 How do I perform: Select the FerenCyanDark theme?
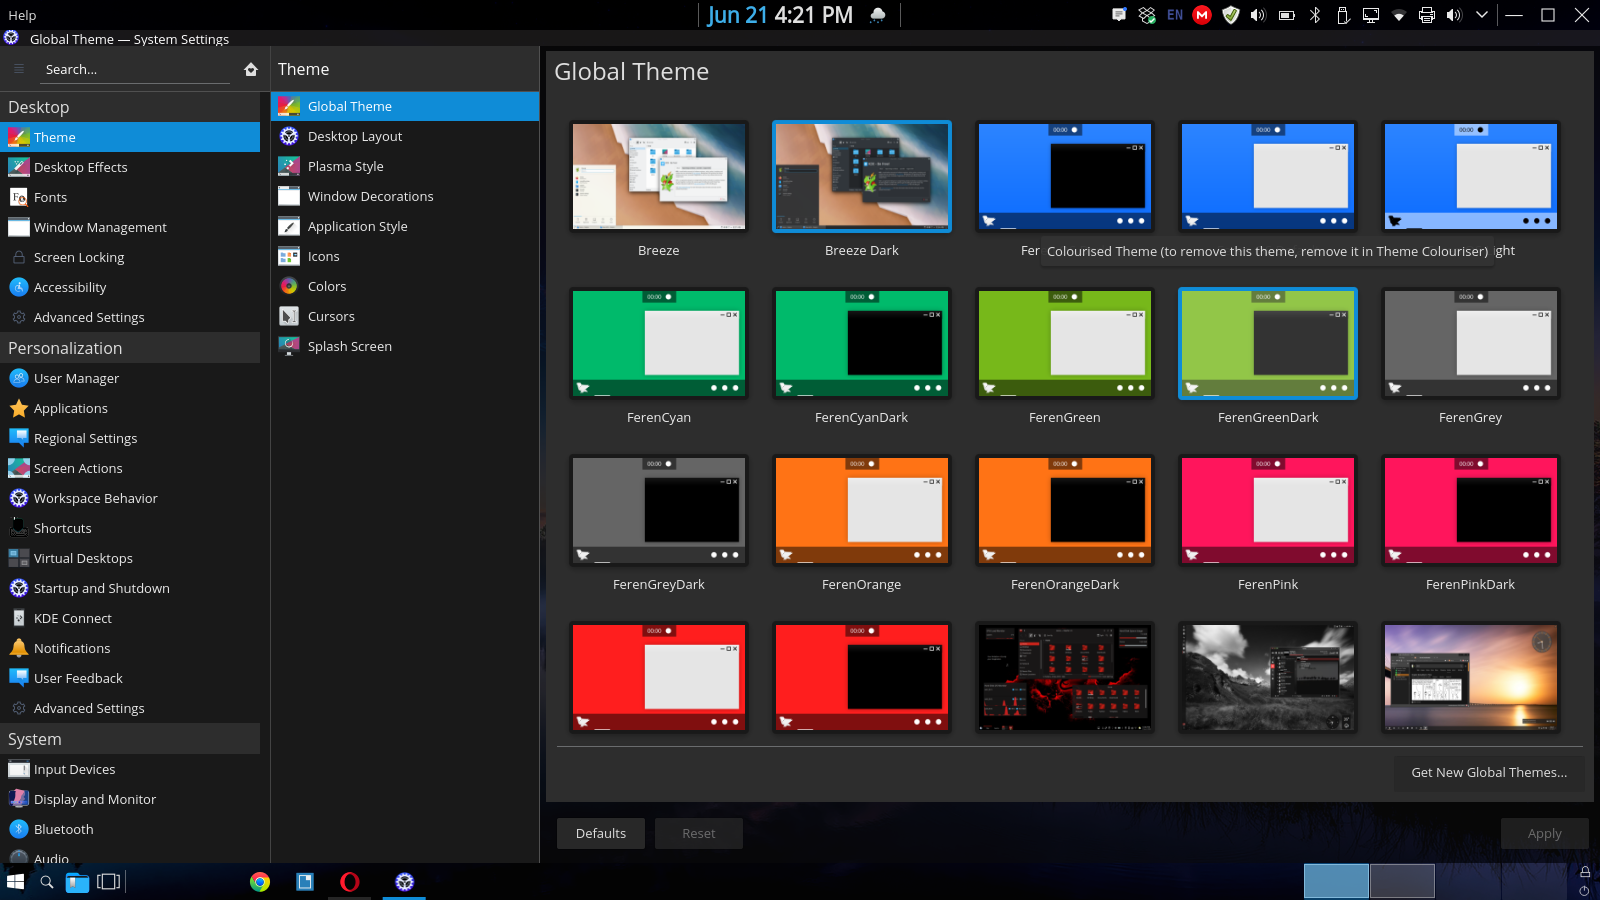coord(862,343)
